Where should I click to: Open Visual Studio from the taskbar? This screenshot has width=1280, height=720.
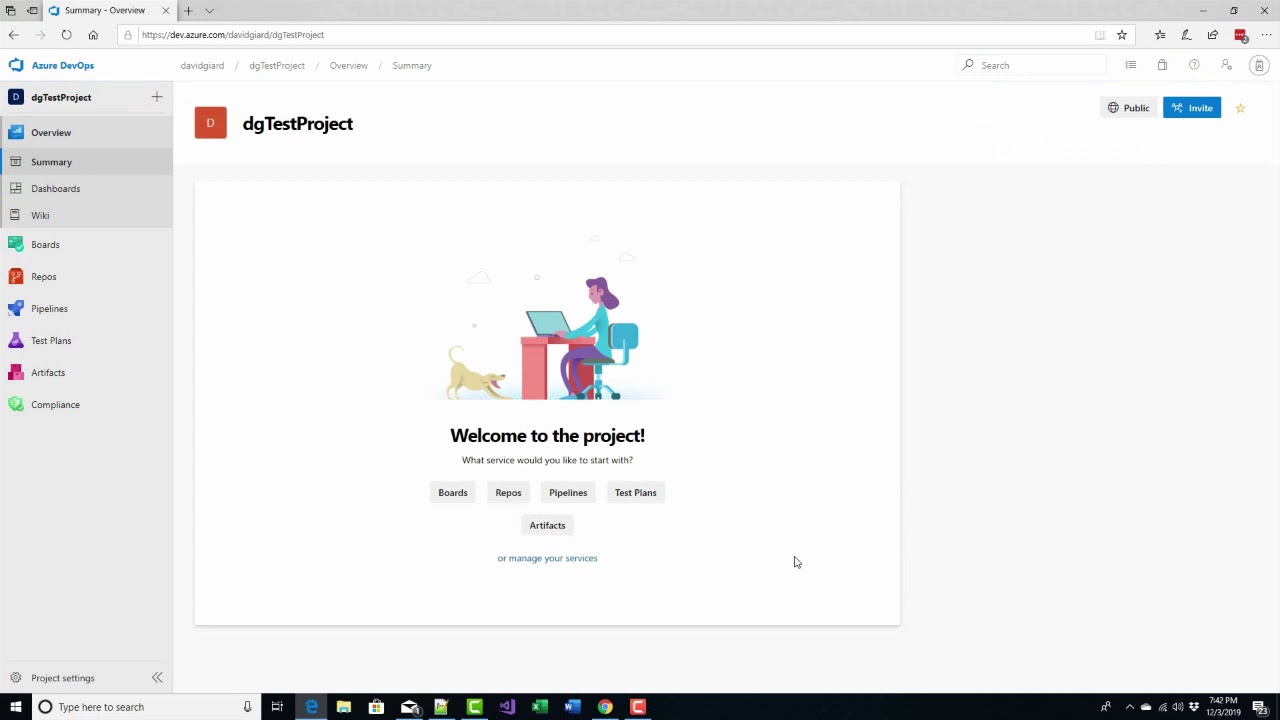(507, 707)
